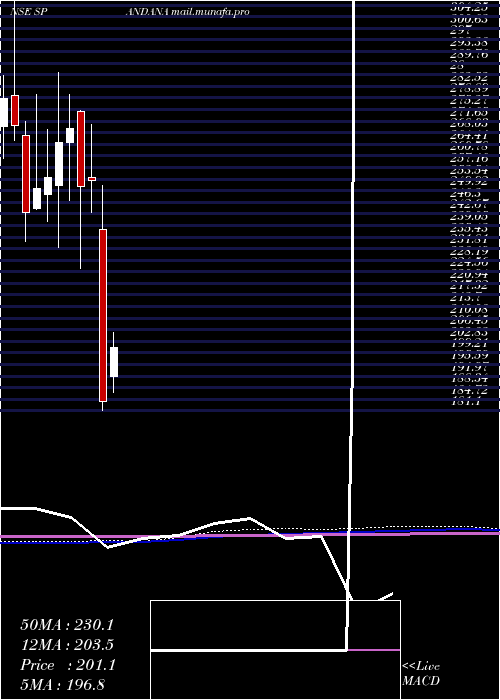Click the 184.72 price axis label
Image resolution: width=500 pixels, height=700 pixels.
(x=469, y=391)
